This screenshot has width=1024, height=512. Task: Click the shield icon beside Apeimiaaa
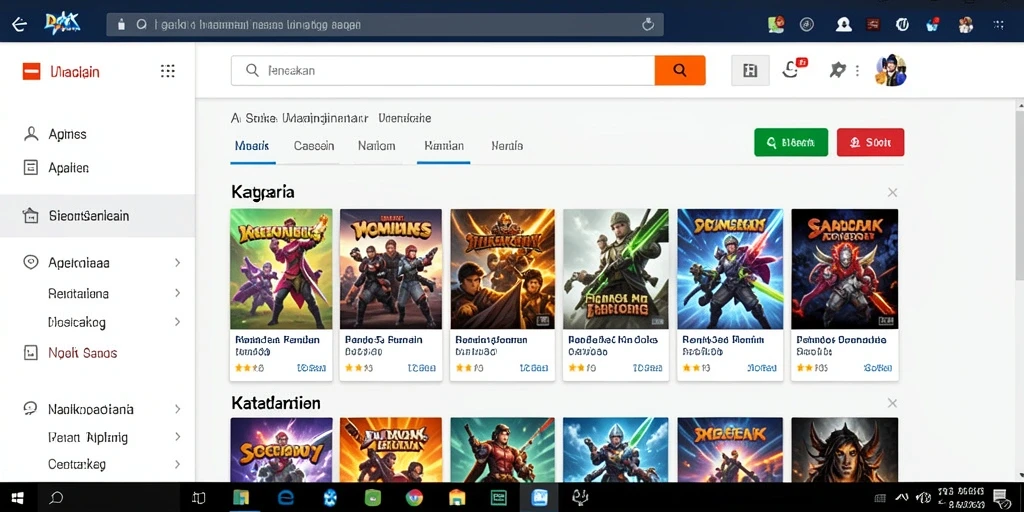31,263
